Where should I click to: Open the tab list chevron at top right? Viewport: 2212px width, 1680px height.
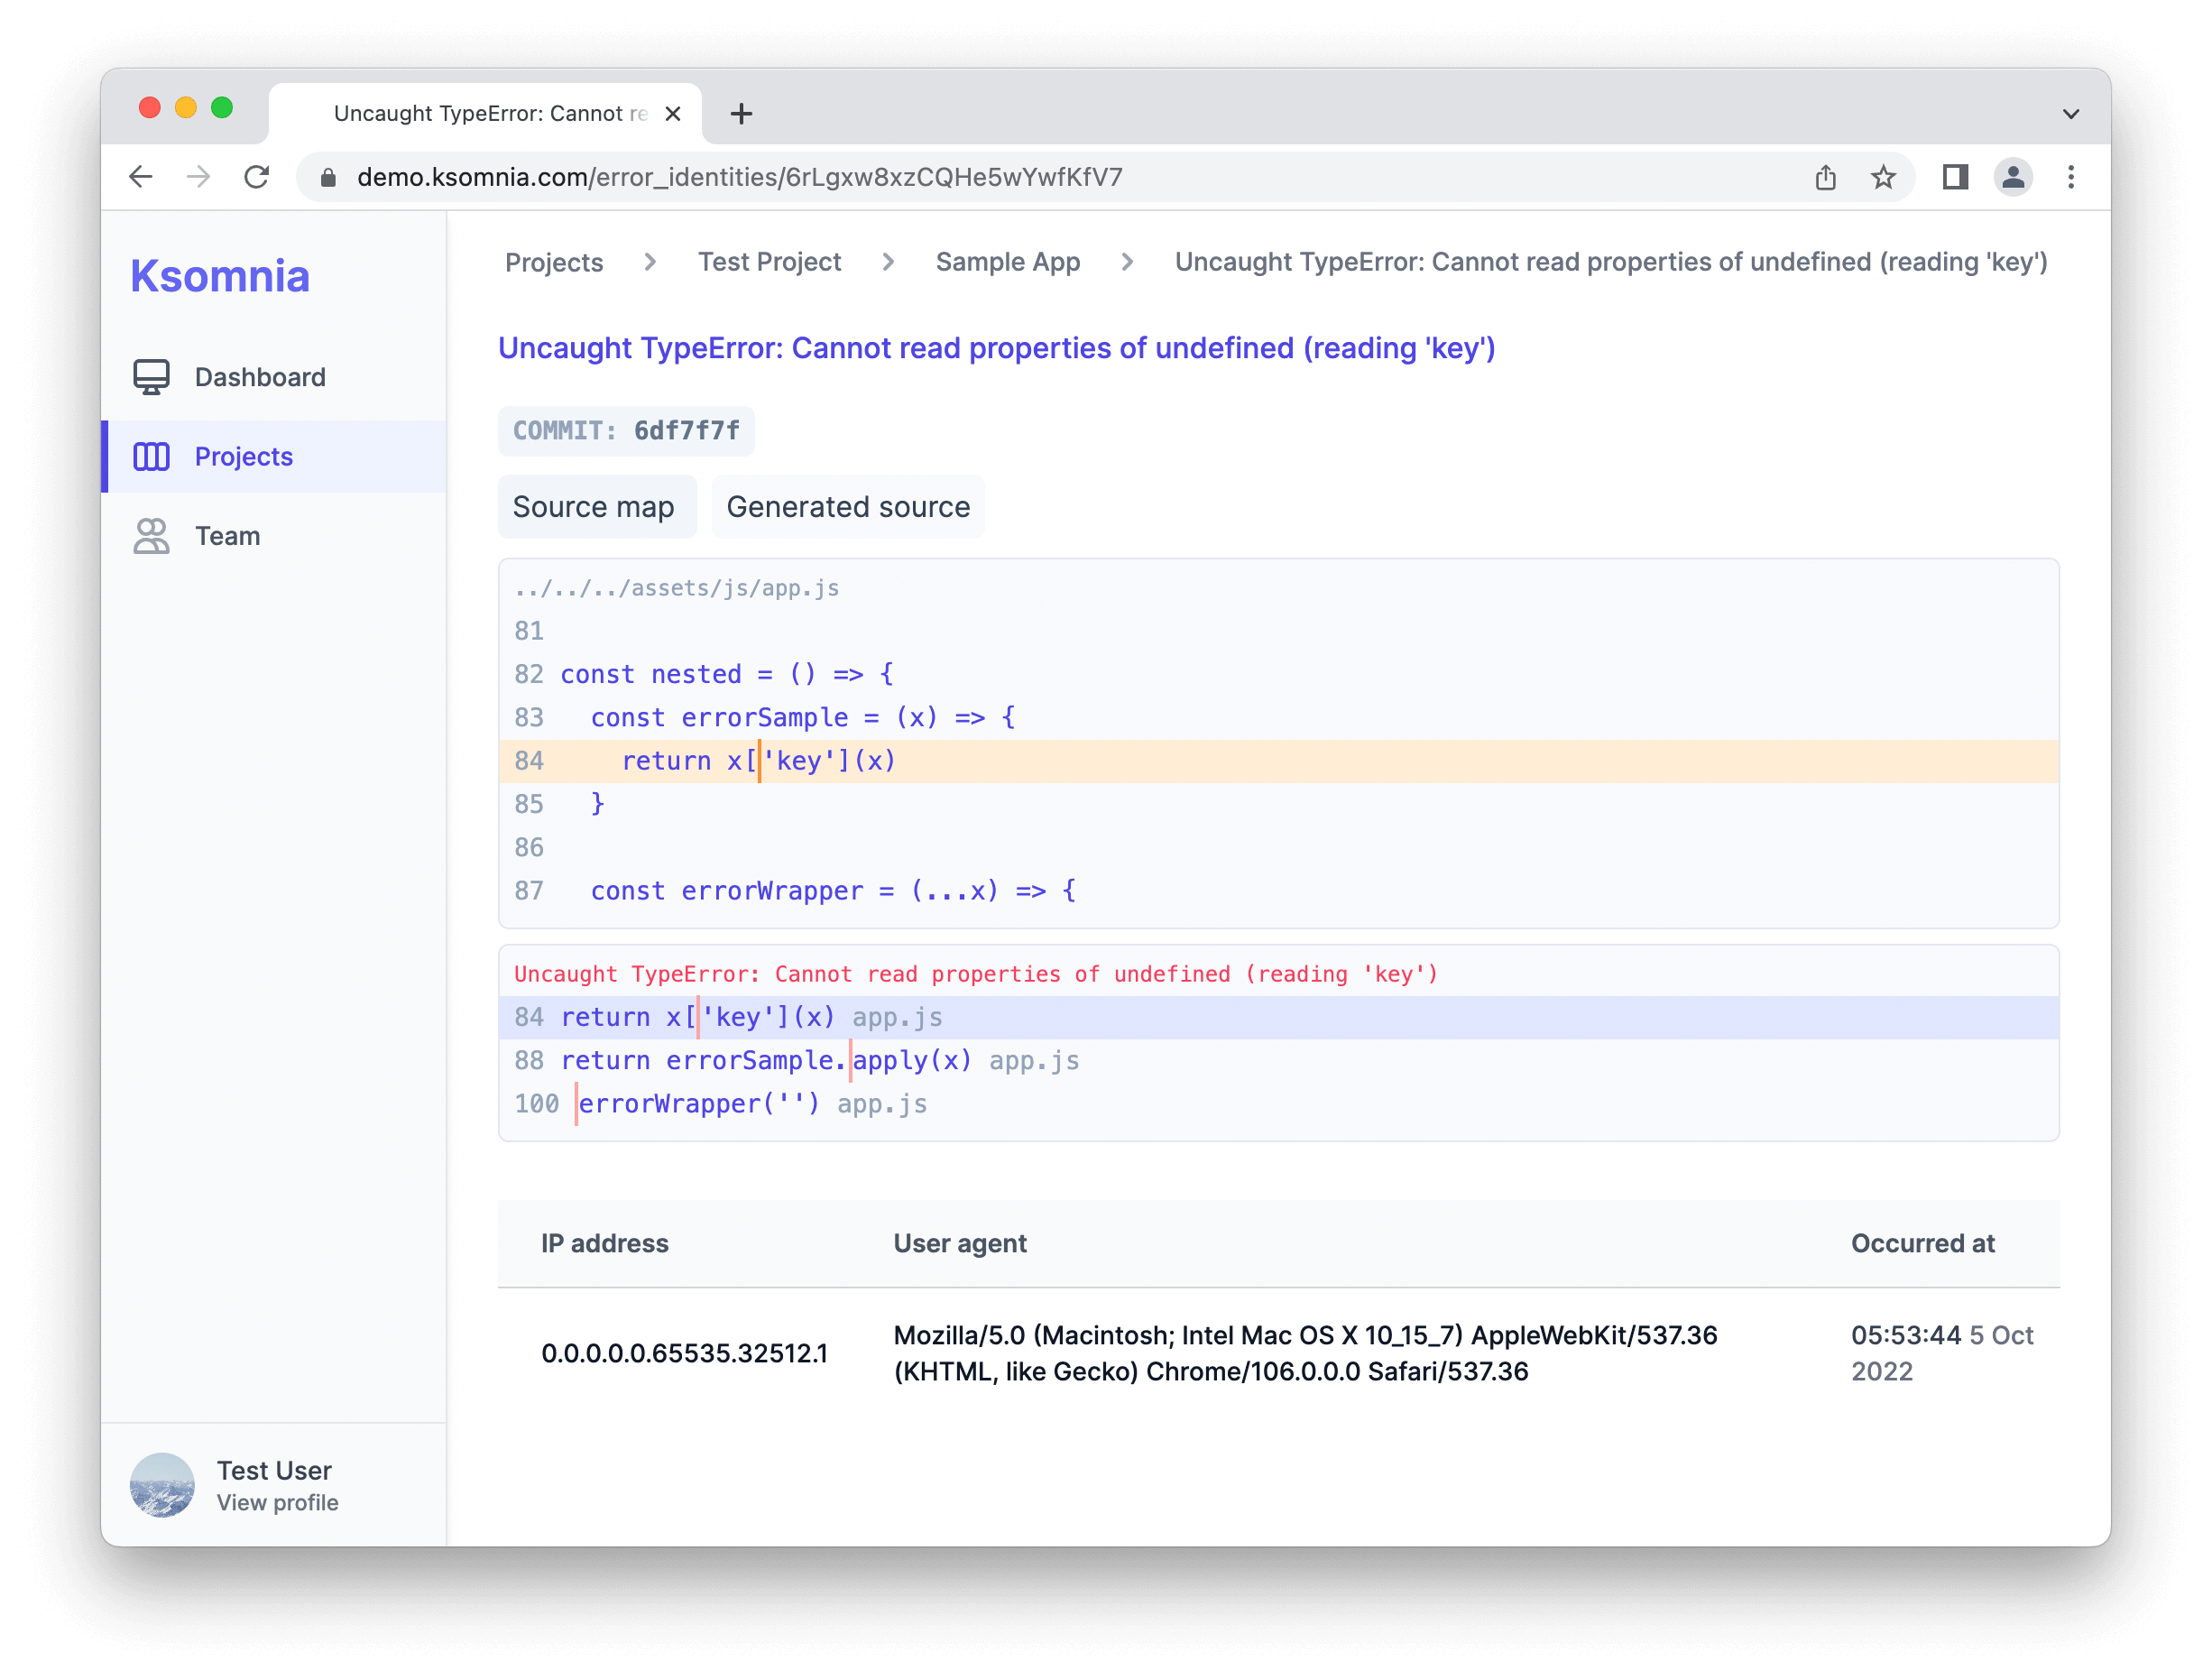click(x=2070, y=113)
